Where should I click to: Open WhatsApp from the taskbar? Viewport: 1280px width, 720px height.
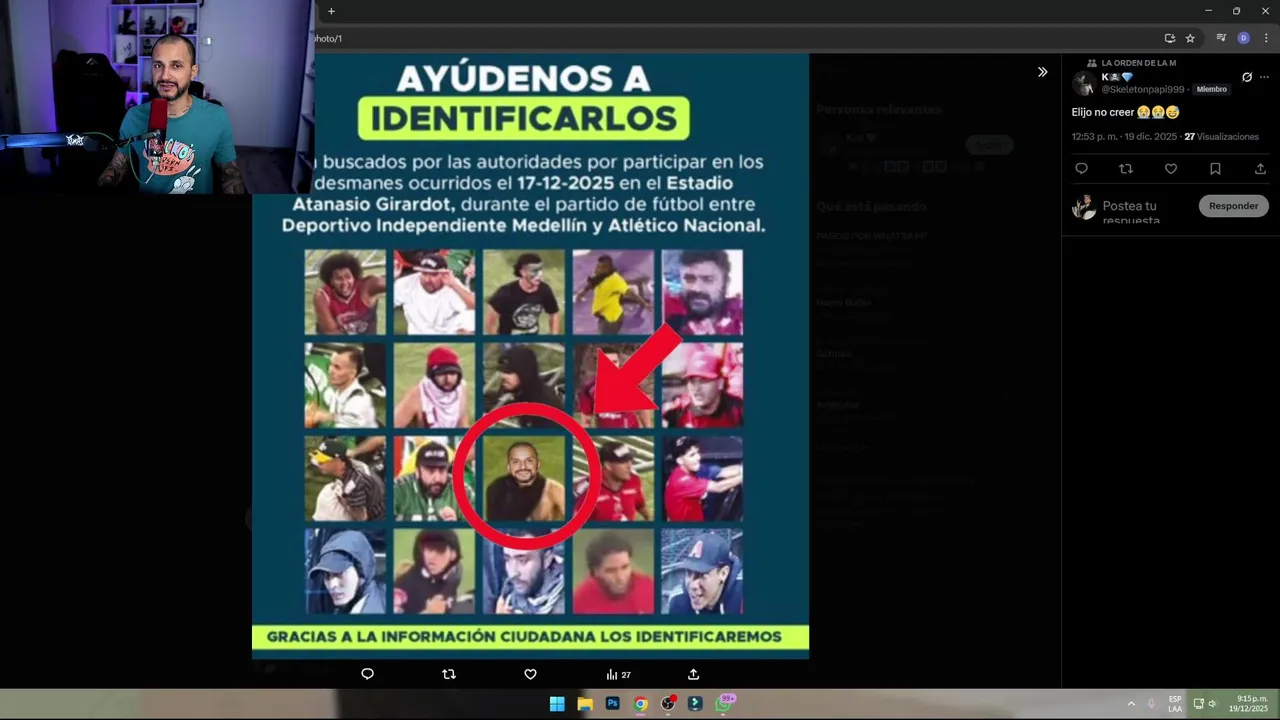click(724, 704)
